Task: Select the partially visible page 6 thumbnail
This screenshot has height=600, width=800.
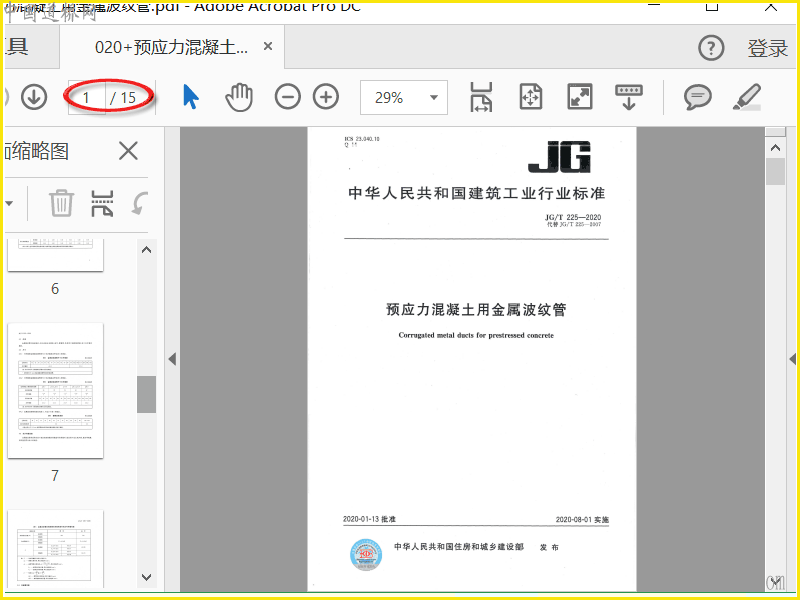Action: (x=56, y=255)
